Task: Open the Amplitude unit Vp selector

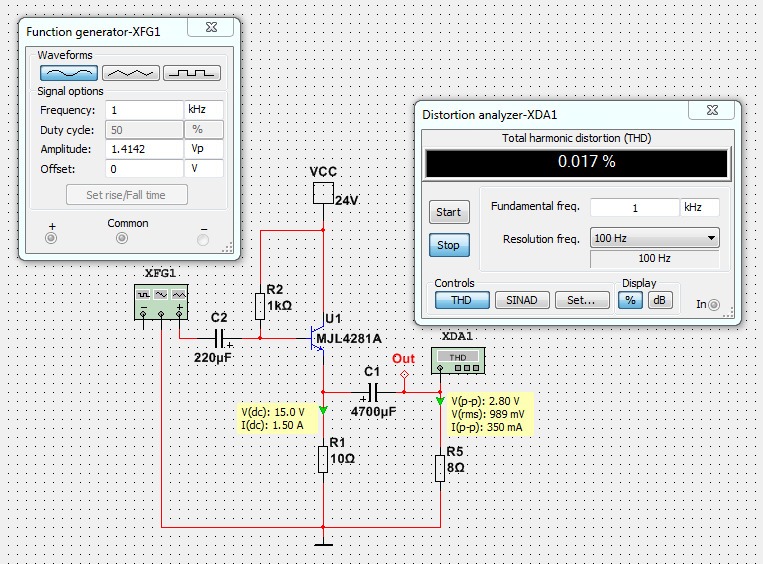Action: coord(203,149)
